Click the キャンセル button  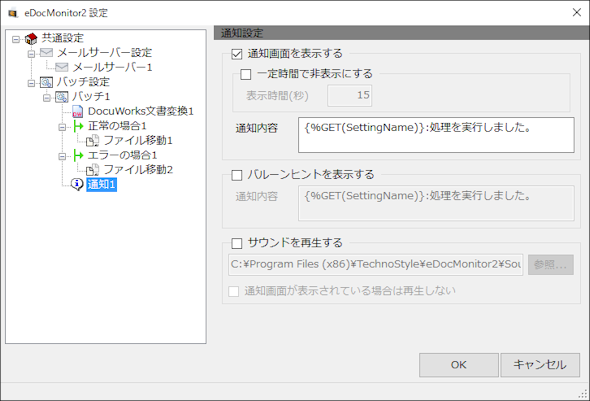(540, 365)
